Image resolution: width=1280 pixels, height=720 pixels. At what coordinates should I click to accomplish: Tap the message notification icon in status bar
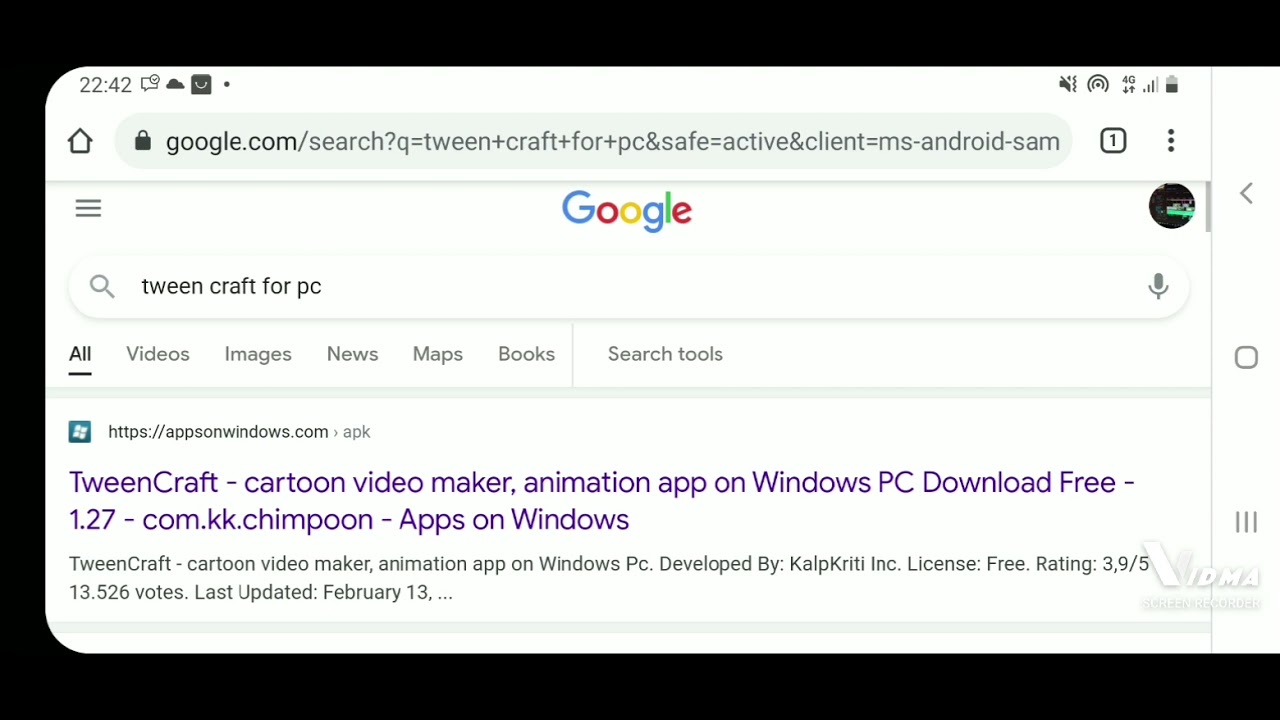click(x=150, y=84)
